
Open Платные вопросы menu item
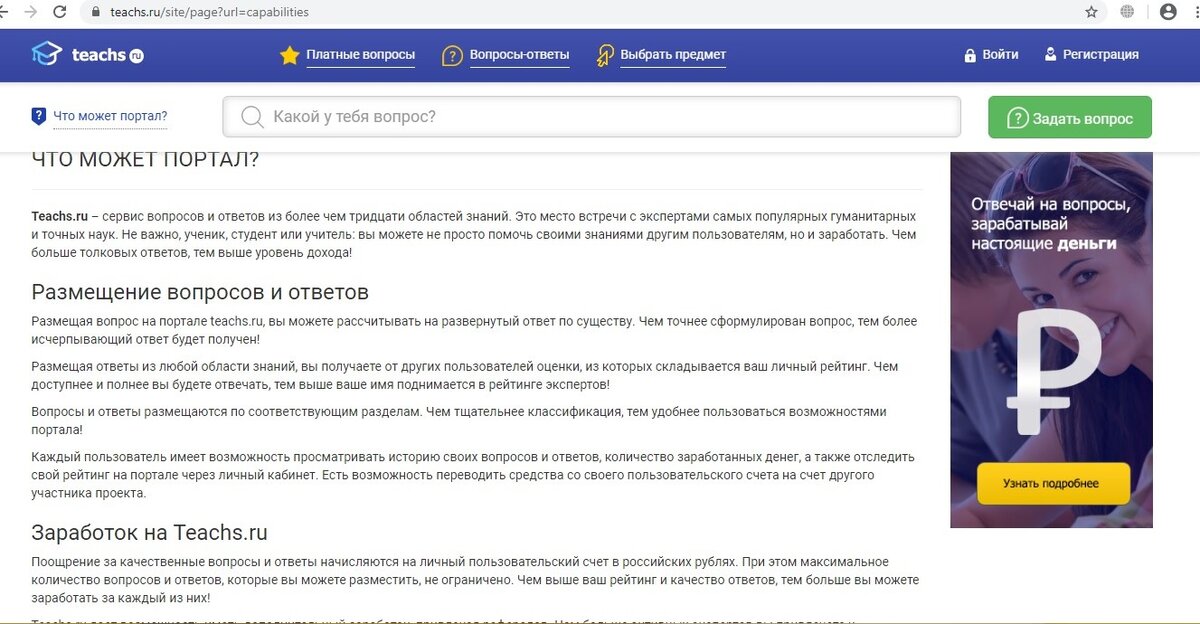(x=360, y=55)
